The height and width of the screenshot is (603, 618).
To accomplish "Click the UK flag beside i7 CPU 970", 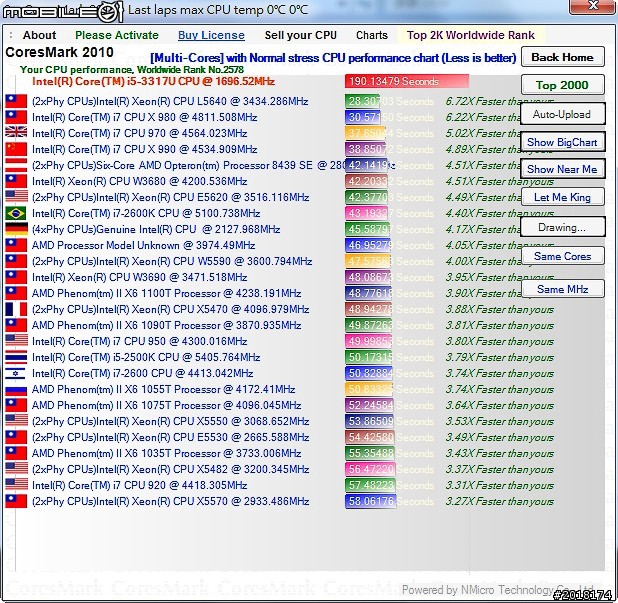I will coord(16,133).
